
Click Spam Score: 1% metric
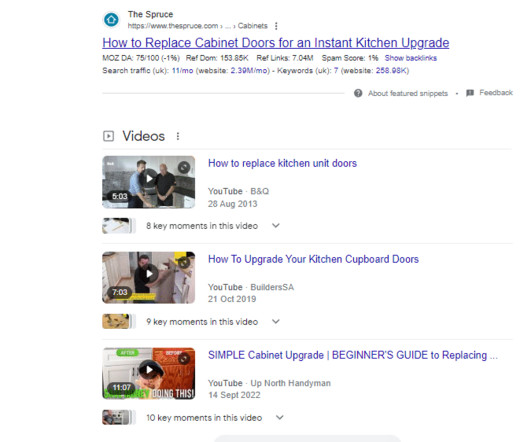(350, 58)
